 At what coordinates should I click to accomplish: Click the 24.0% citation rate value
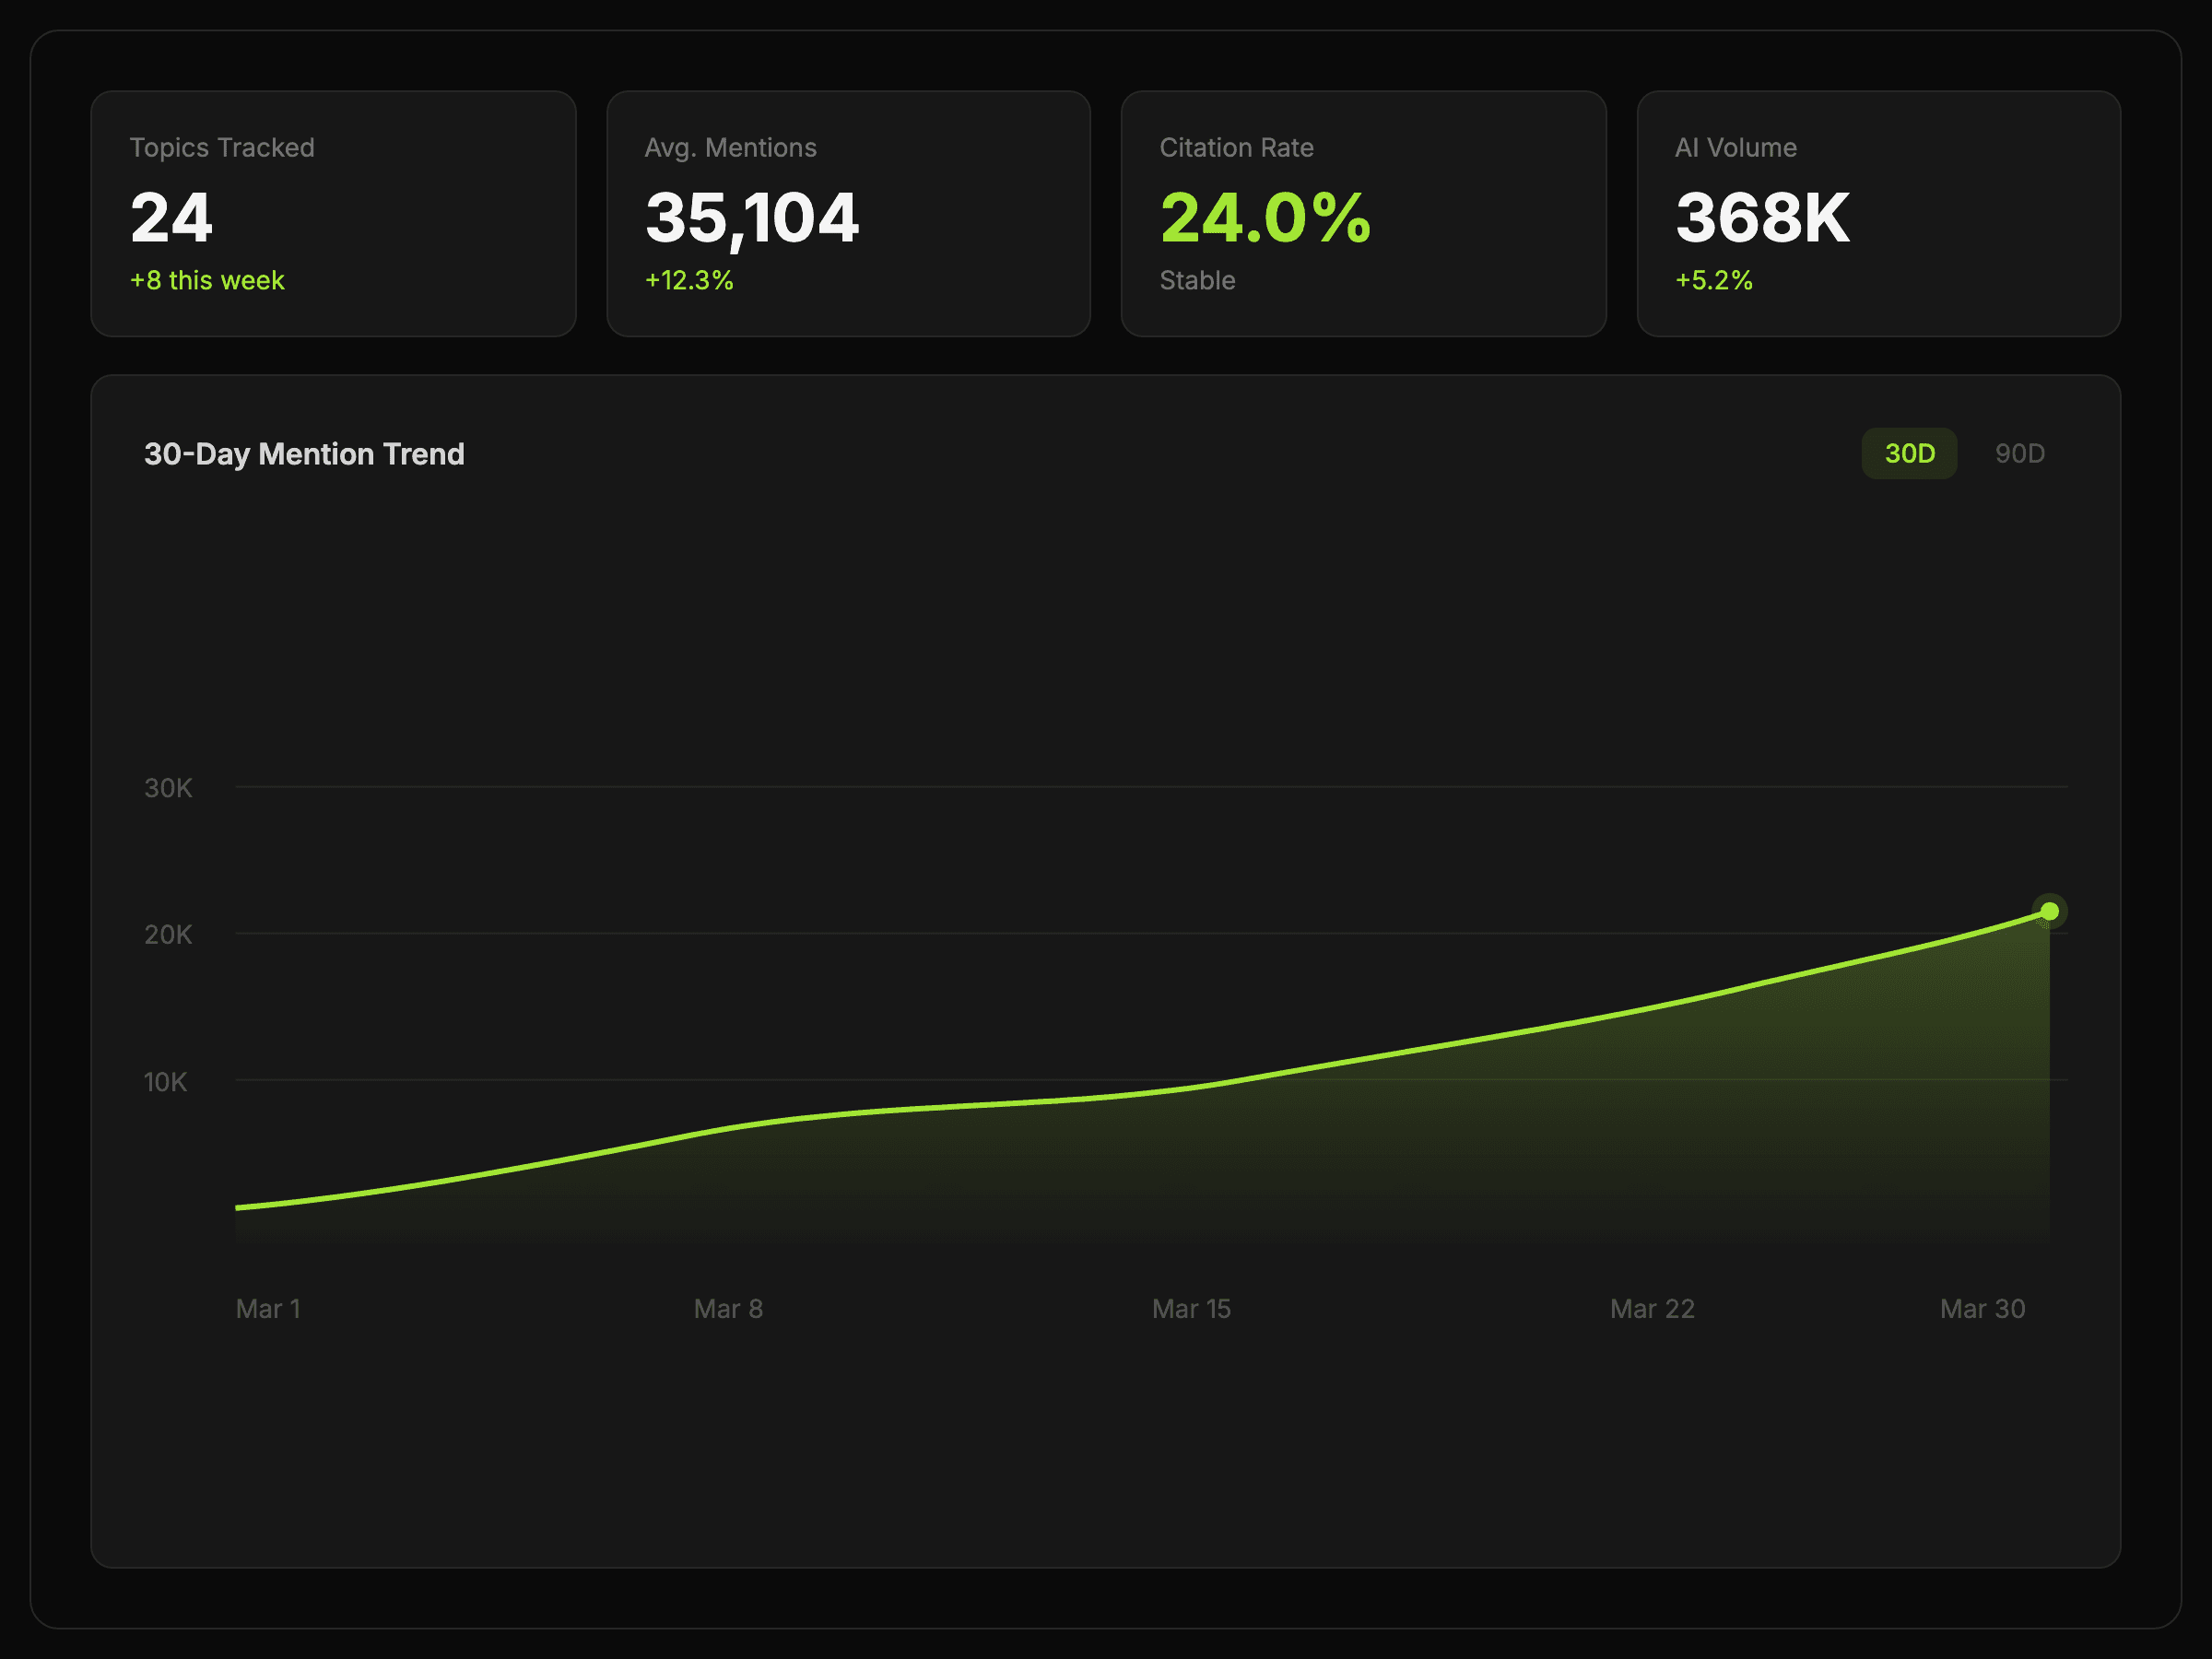point(1264,217)
